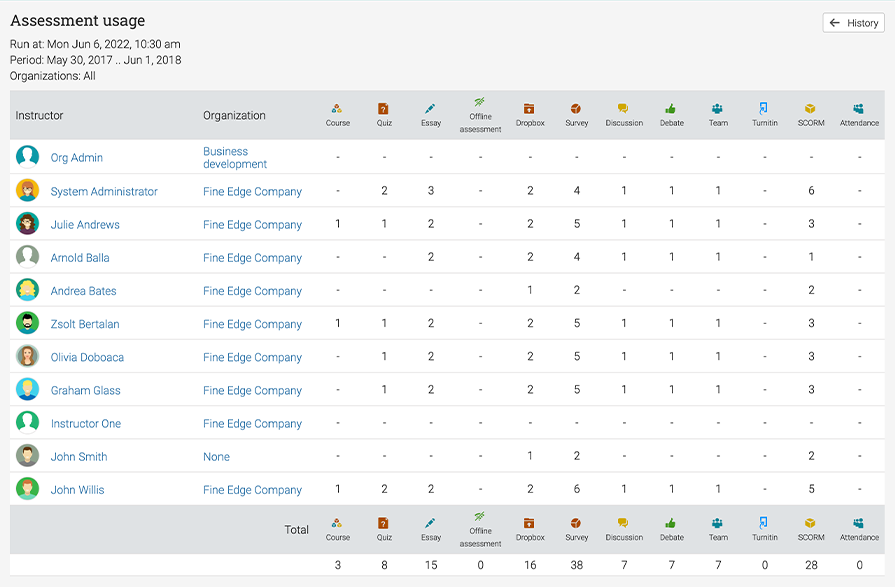Click John Smith's avatar picture
The width and height of the screenshot is (895, 587).
point(25,456)
